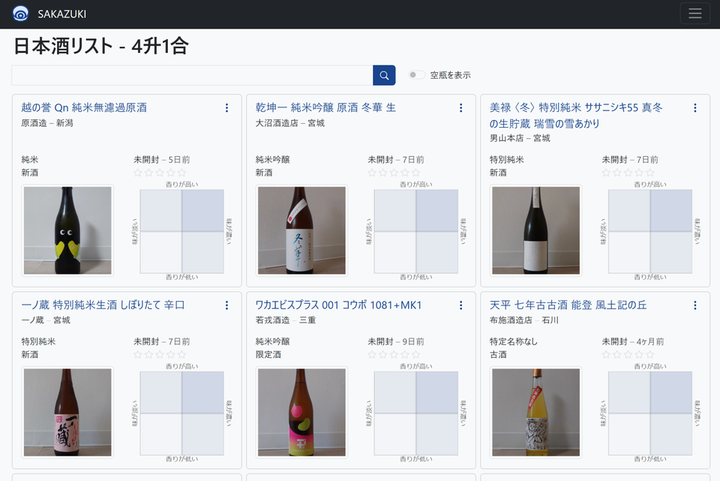
Task: Click the 若戎酒造 – 三重 brewery text
Action: pyautogui.click(x=286, y=320)
